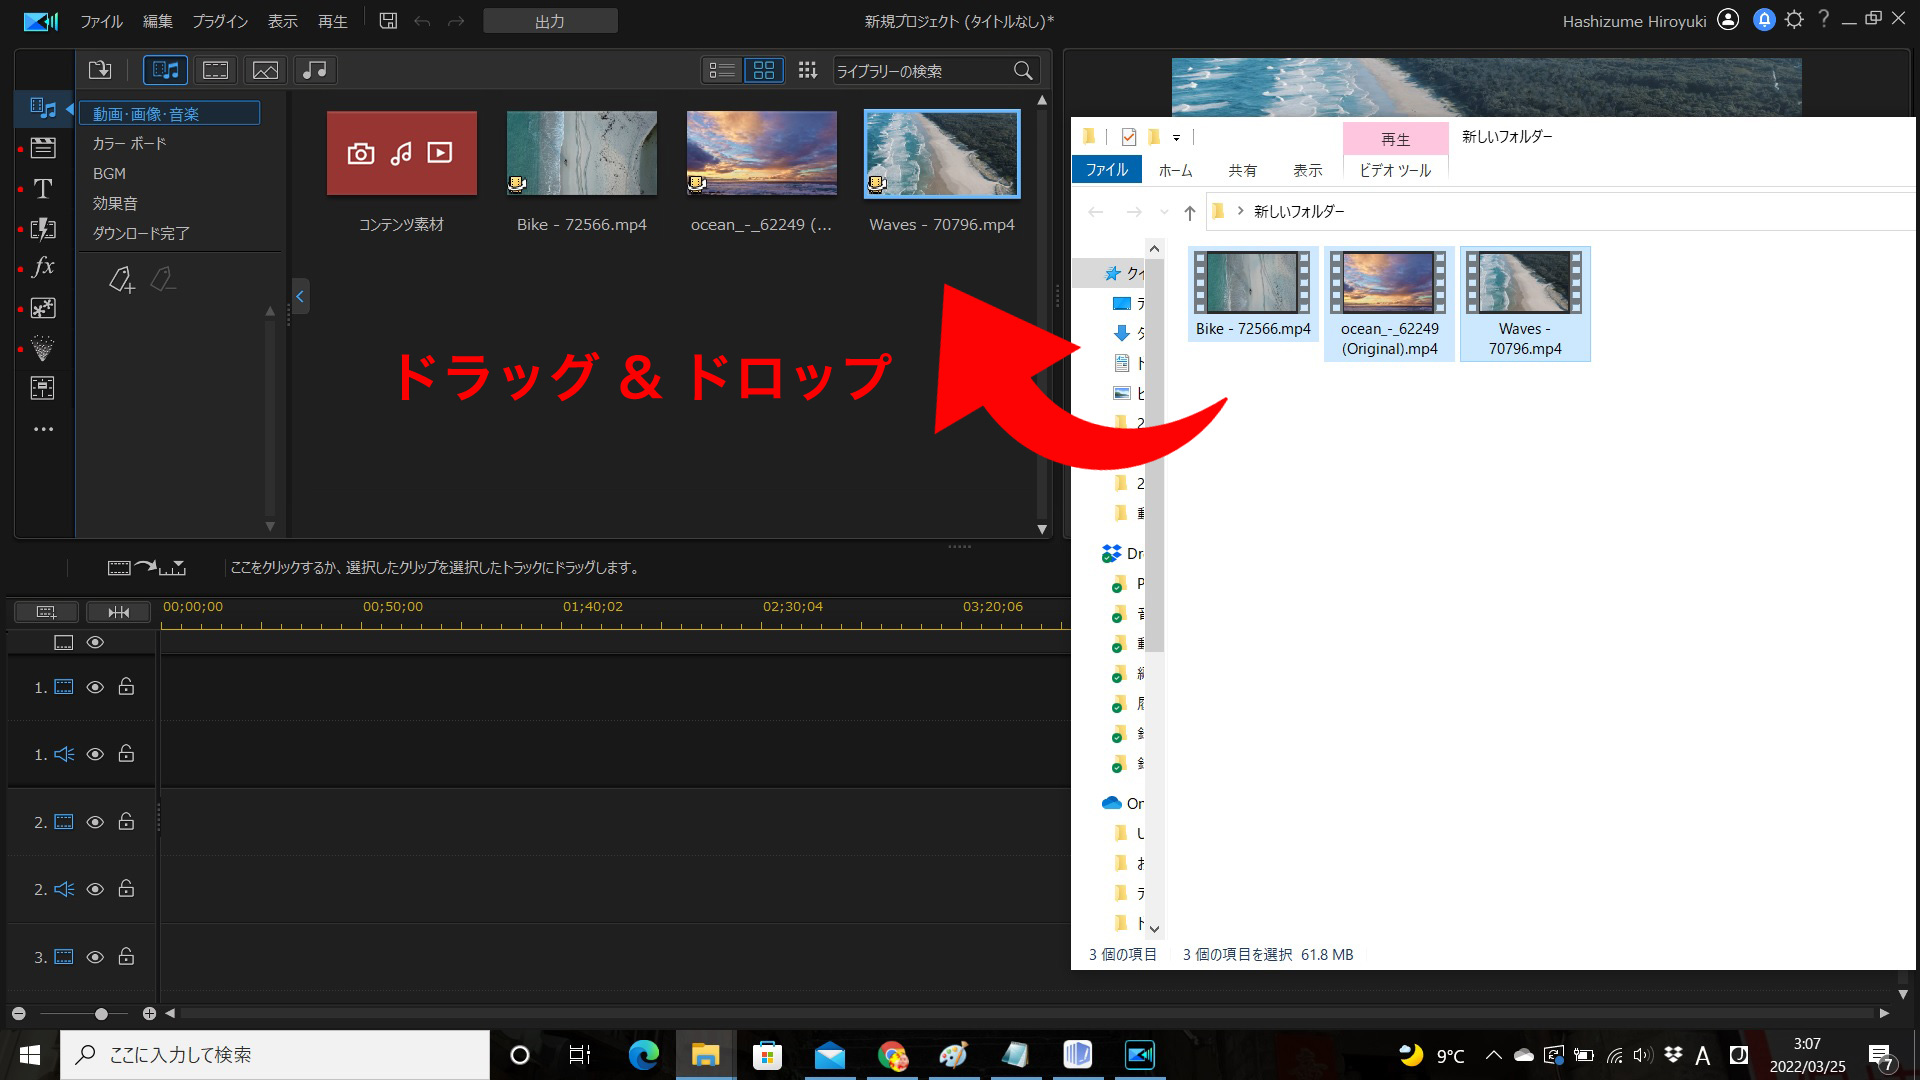This screenshot has height=1080, width=1920.
Task: Open the プラグイン menu
Action: click(x=220, y=21)
